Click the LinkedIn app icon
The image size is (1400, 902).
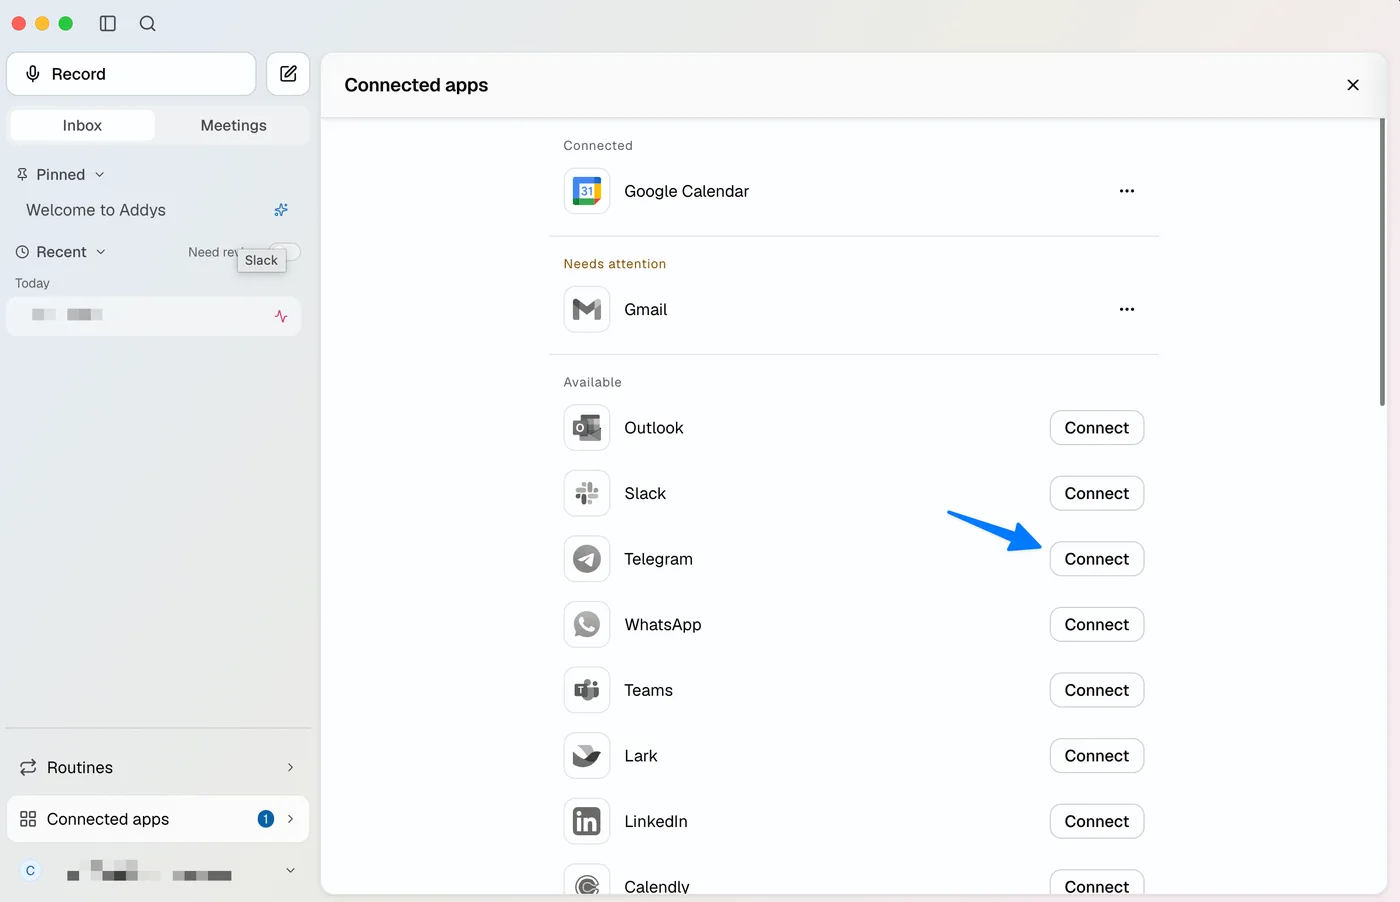(587, 821)
